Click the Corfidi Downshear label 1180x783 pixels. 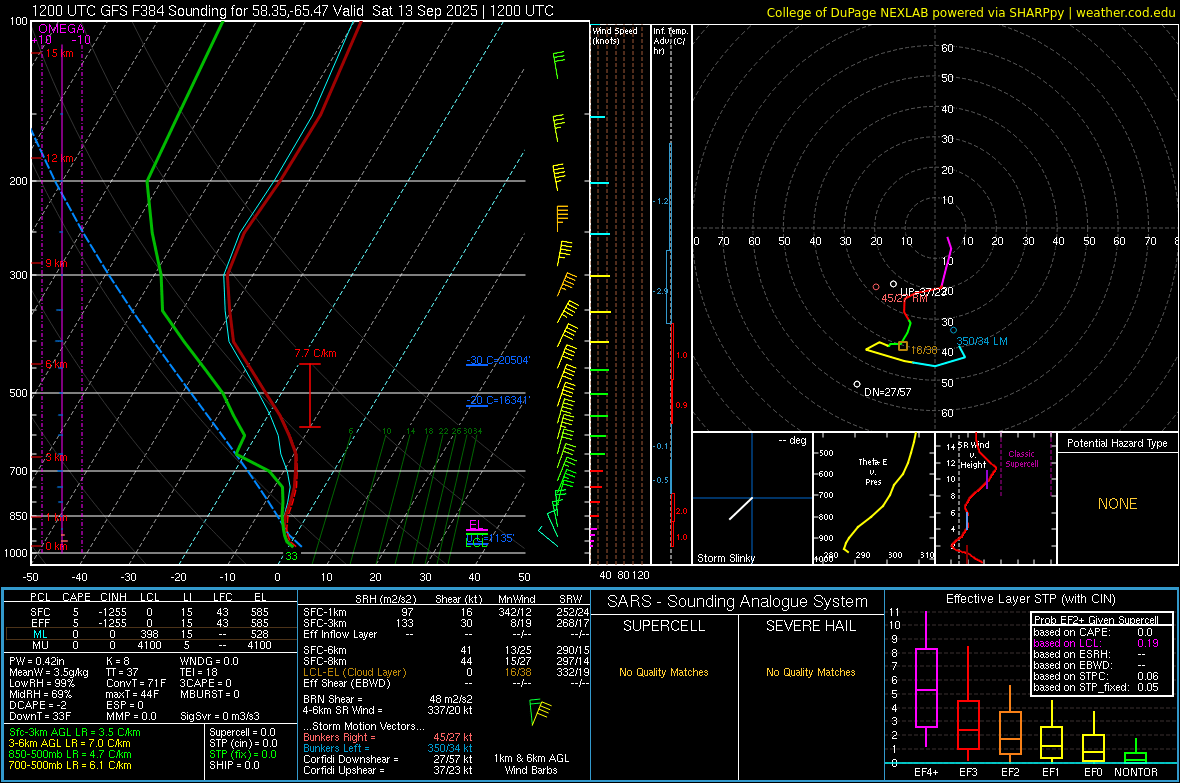click(x=347, y=759)
